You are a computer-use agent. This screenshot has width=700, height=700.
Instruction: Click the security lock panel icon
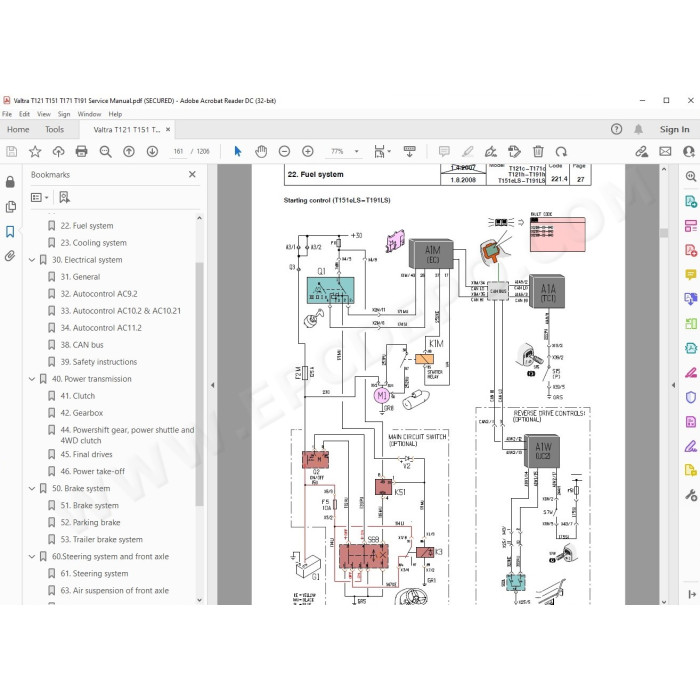(10, 182)
